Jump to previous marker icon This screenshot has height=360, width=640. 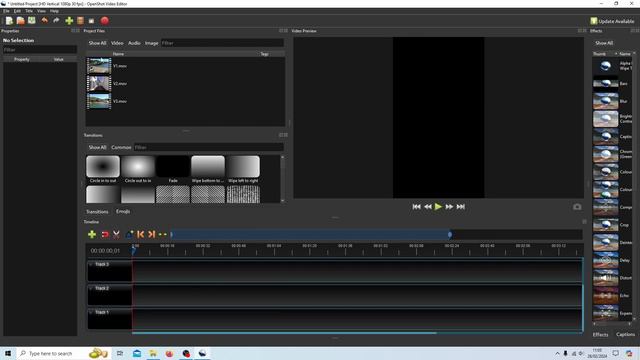pyautogui.click(x=140, y=234)
